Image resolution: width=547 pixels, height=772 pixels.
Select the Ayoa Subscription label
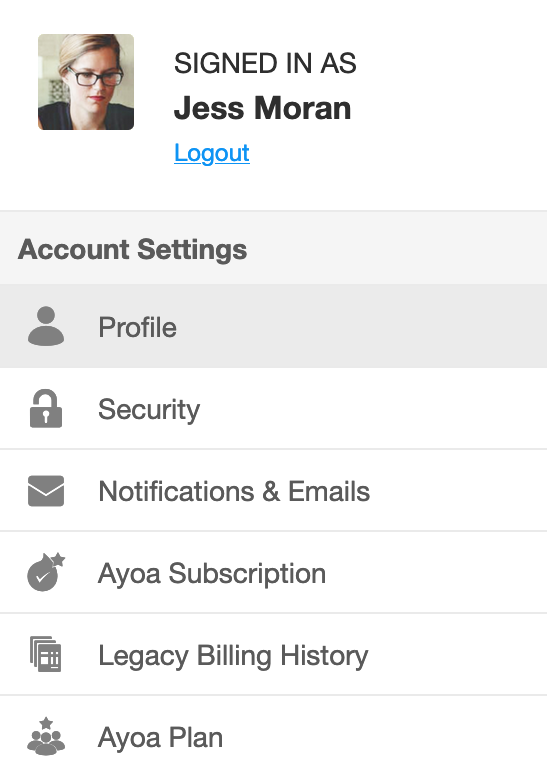(x=212, y=574)
